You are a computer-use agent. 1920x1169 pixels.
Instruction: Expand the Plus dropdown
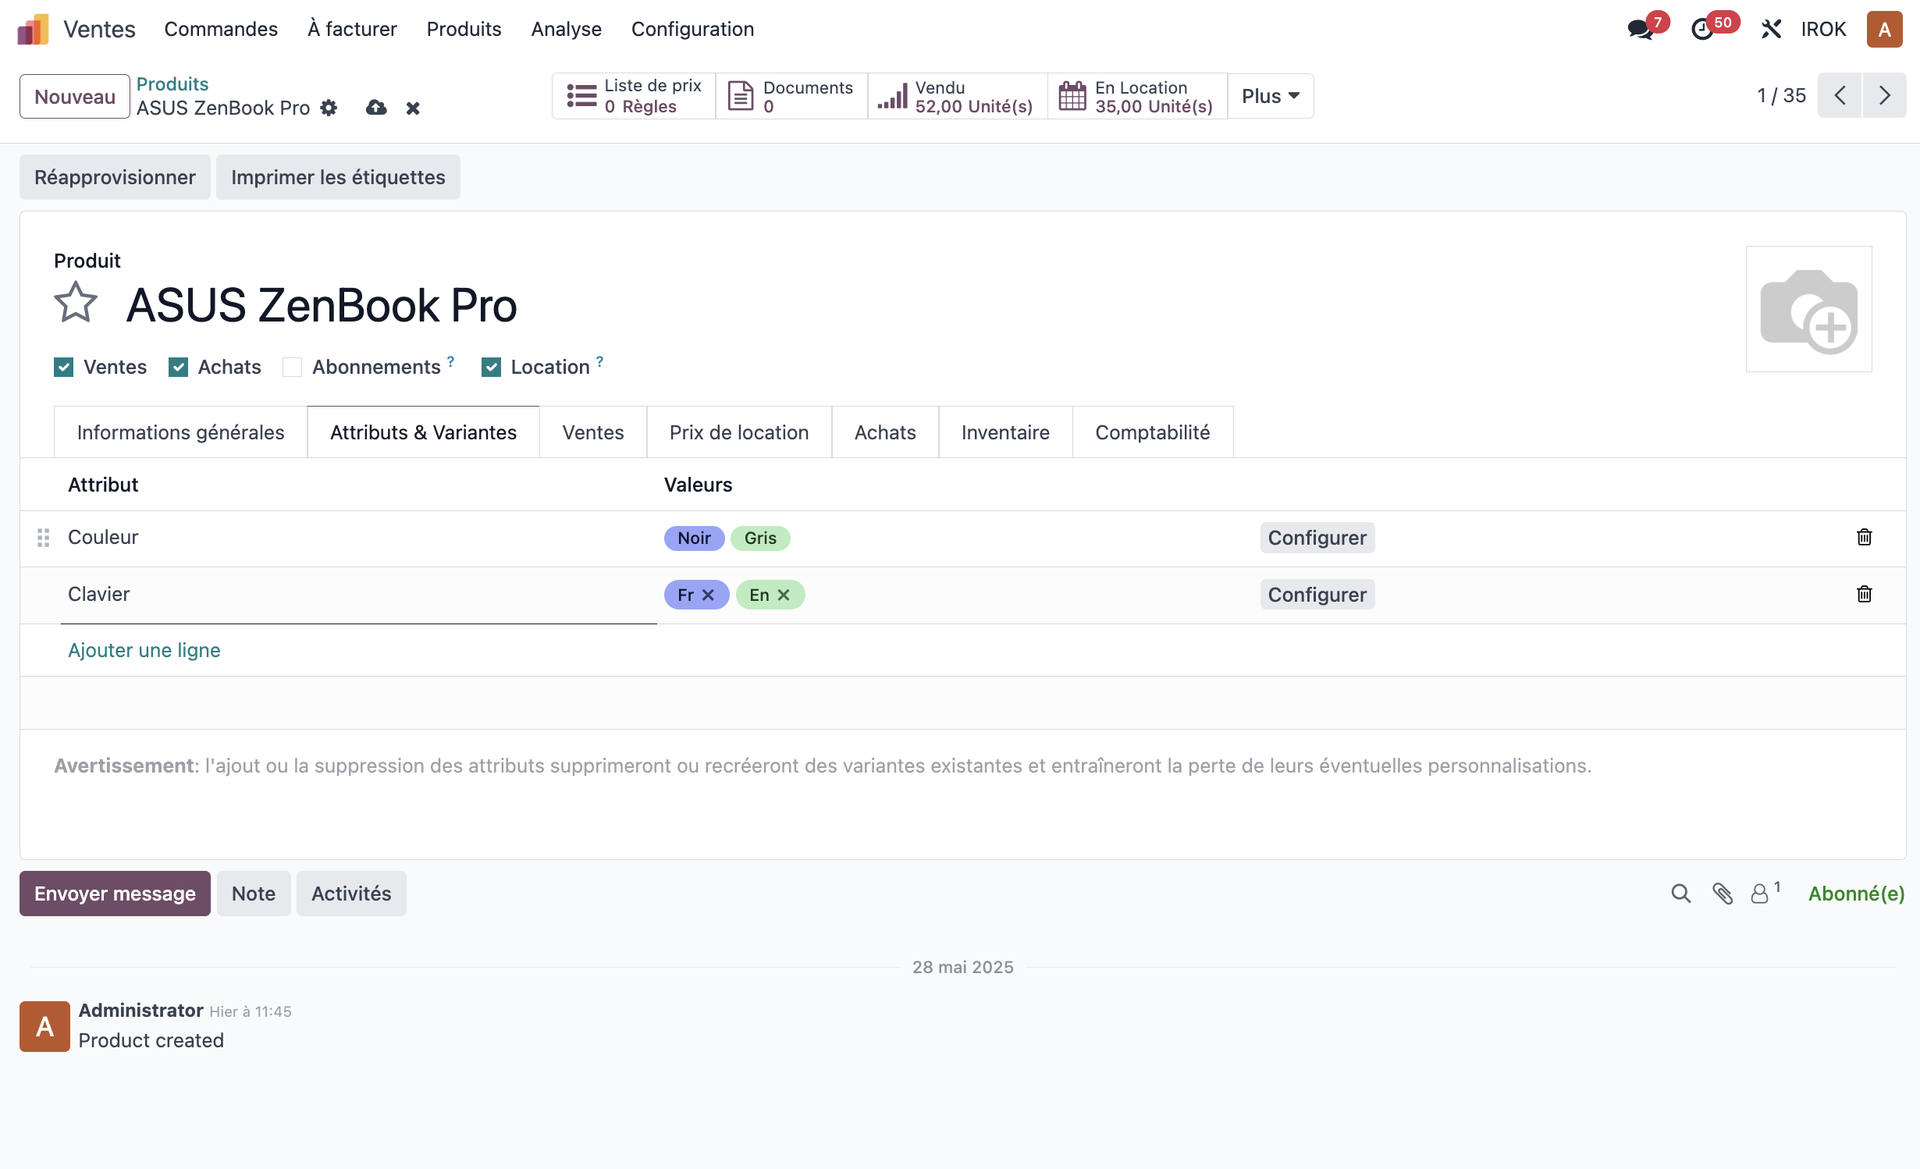(1270, 96)
